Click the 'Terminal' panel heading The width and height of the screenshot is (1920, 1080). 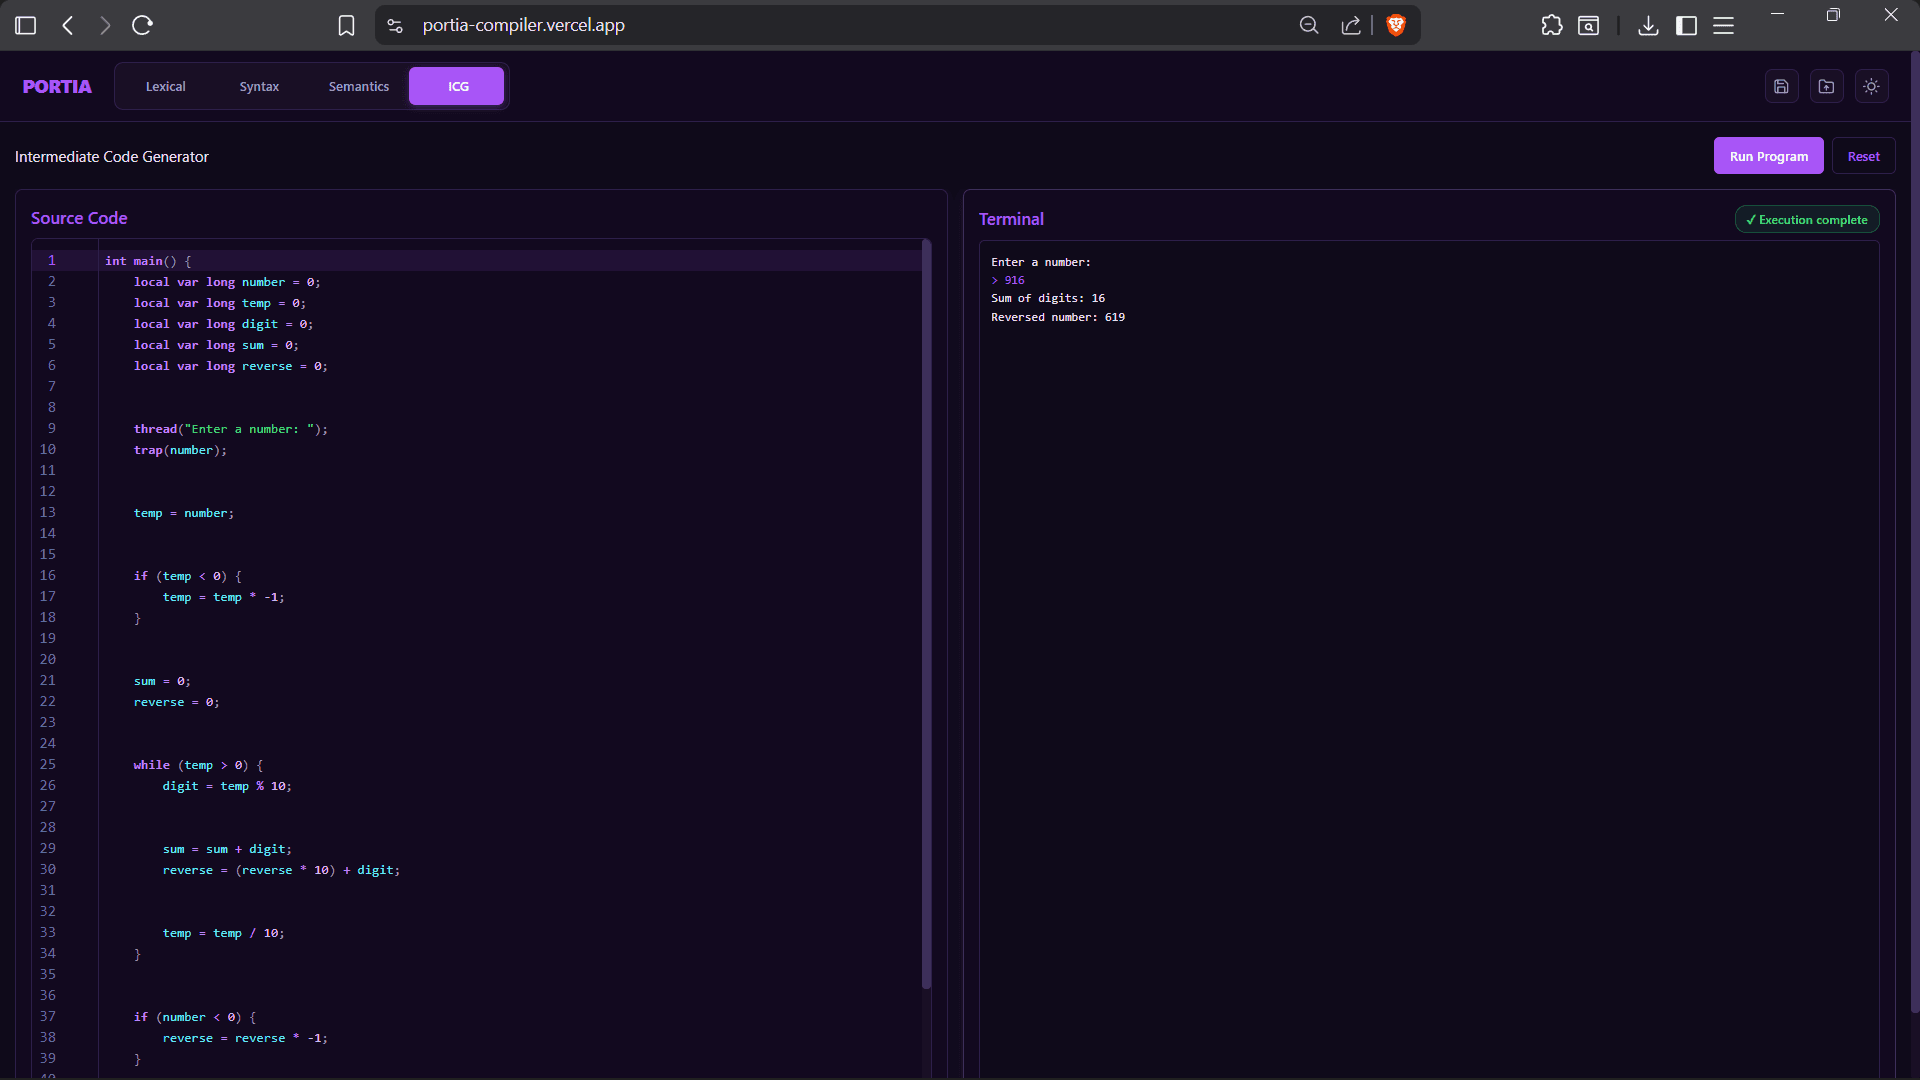1011,219
